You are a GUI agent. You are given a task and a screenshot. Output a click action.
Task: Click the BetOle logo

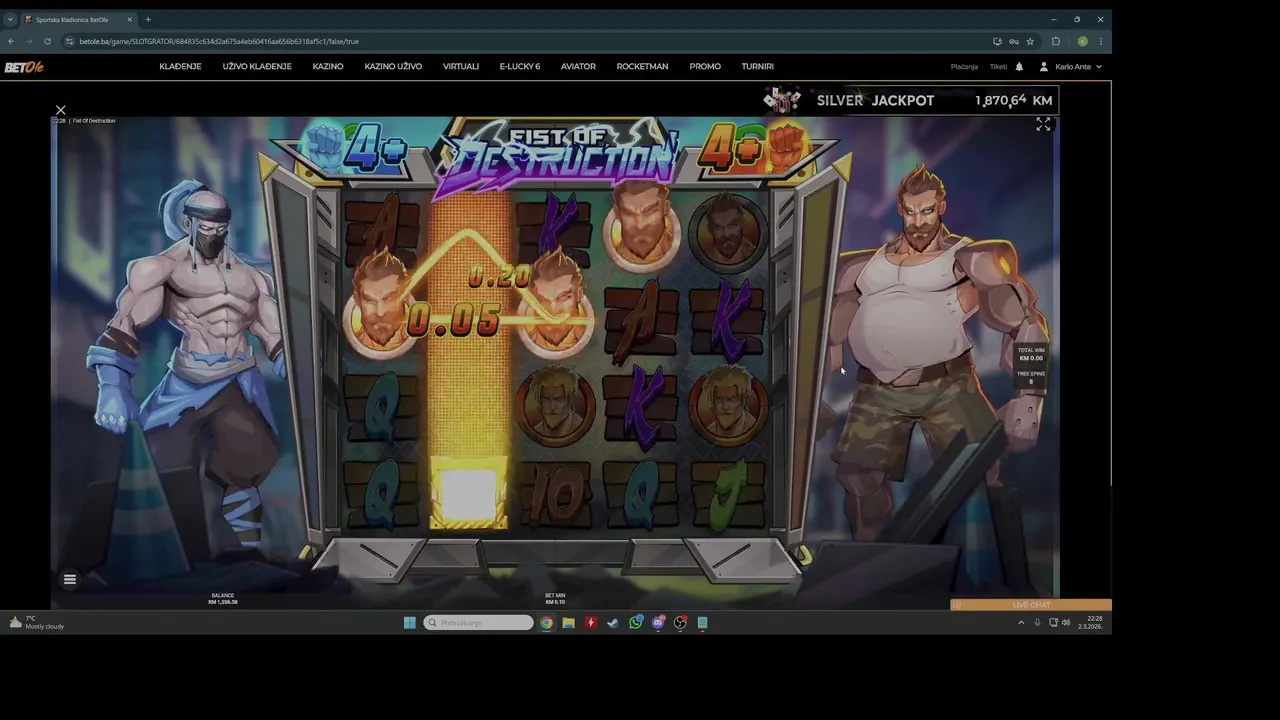pyautogui.click(x=24, y=67)
